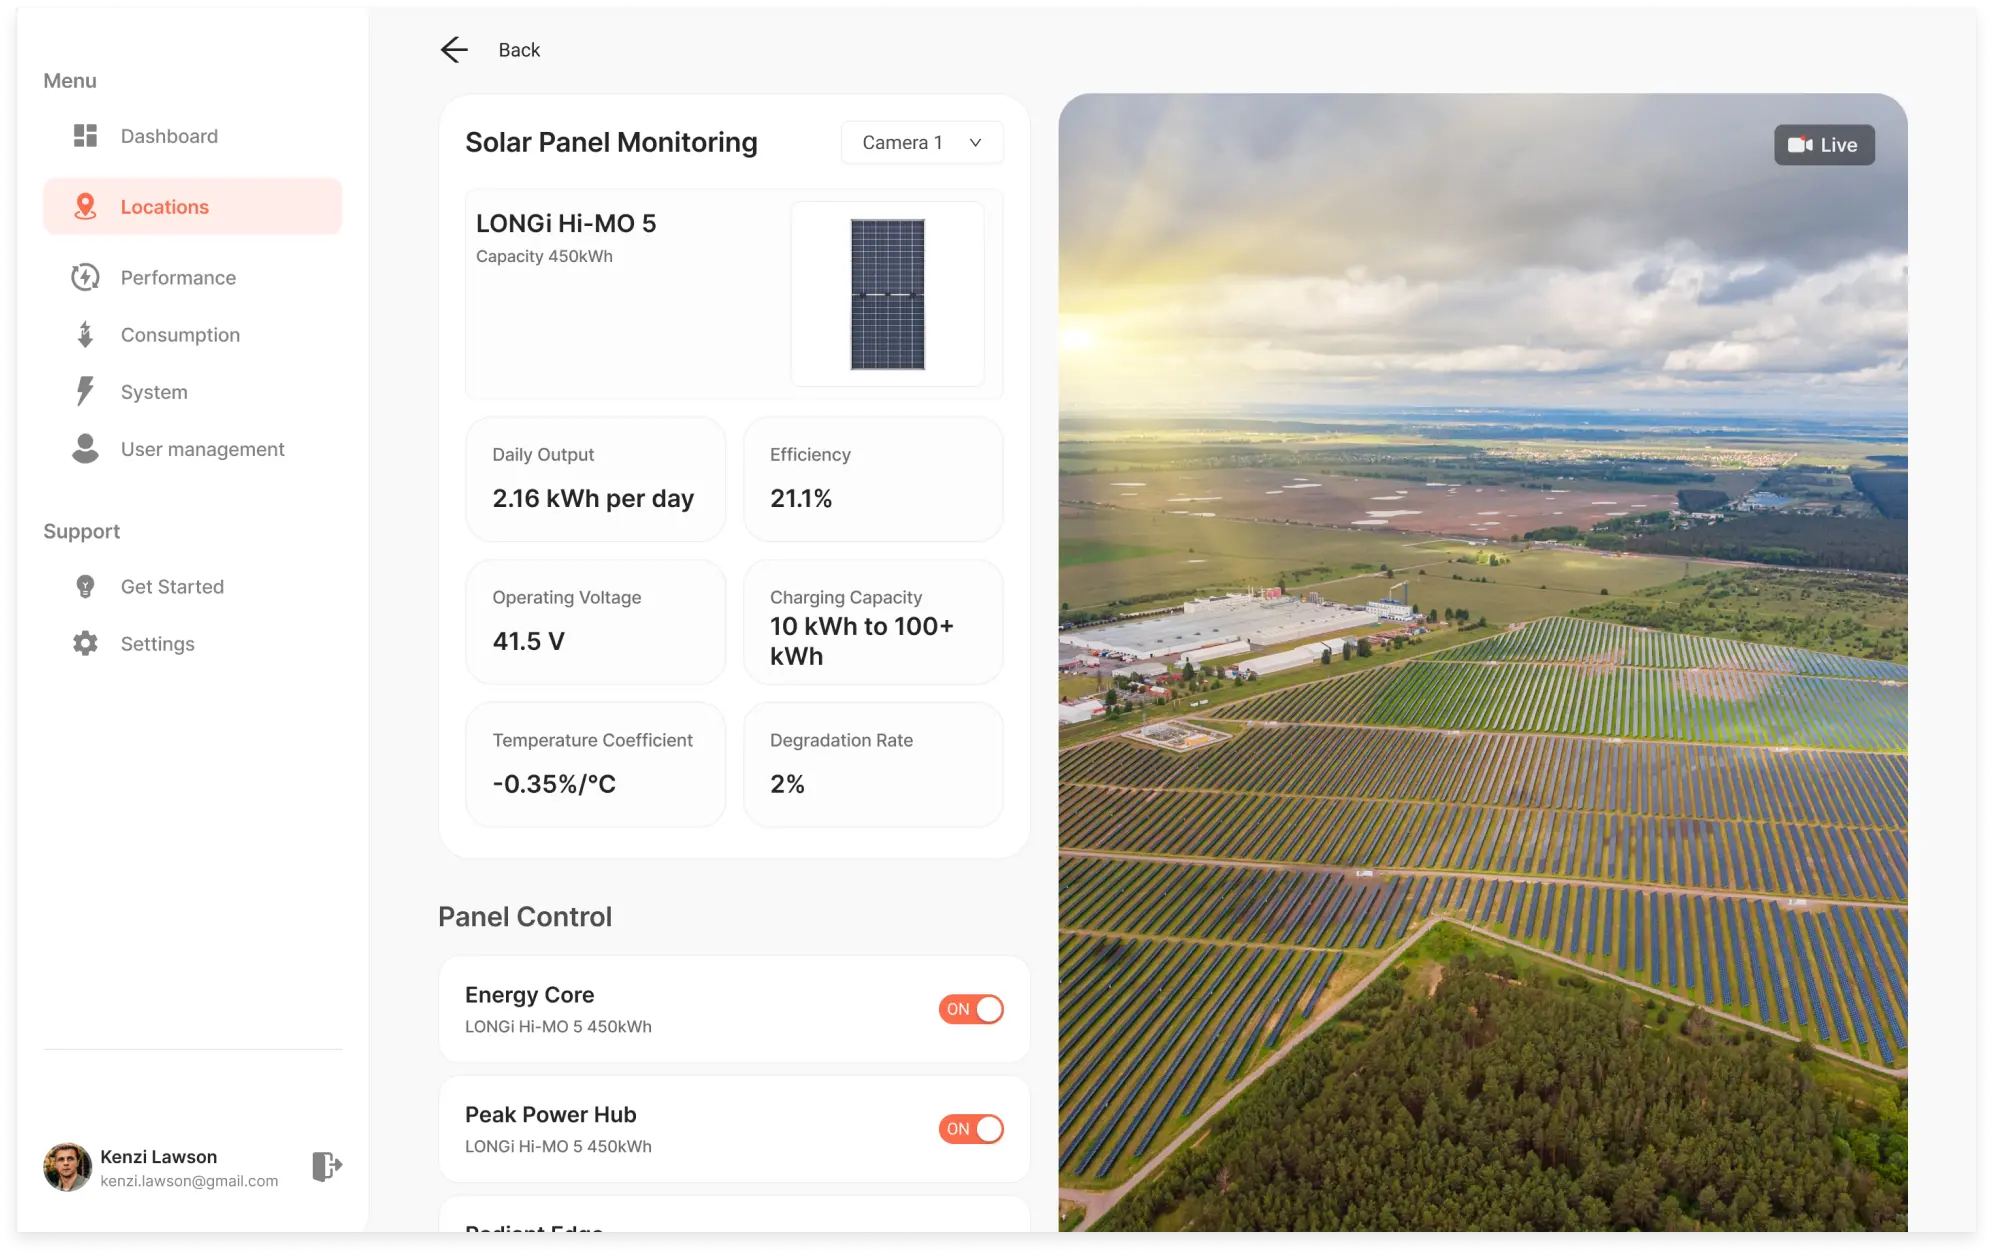Navigate back using the arrow icon
The width and height of the screenshot is (1992, 1256).
pyautogui.click(x=455, y=49)
